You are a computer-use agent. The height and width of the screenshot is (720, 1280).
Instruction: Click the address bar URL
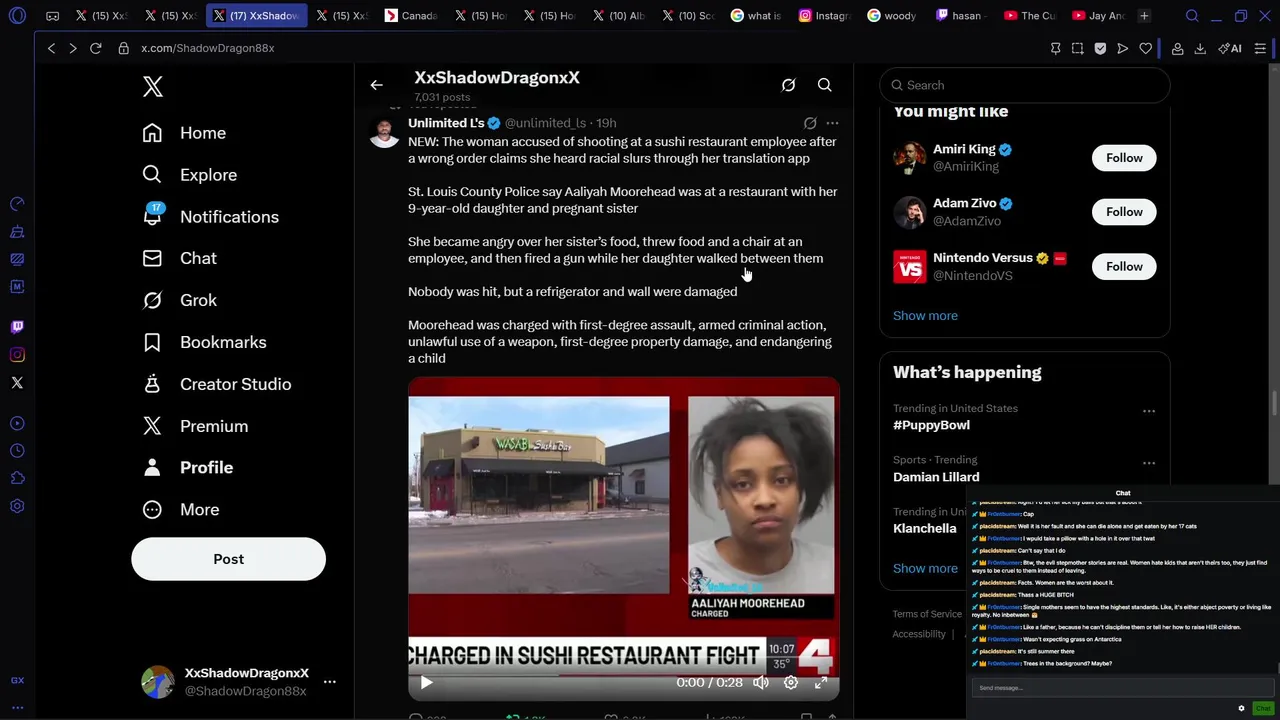(x=207, y=48)
